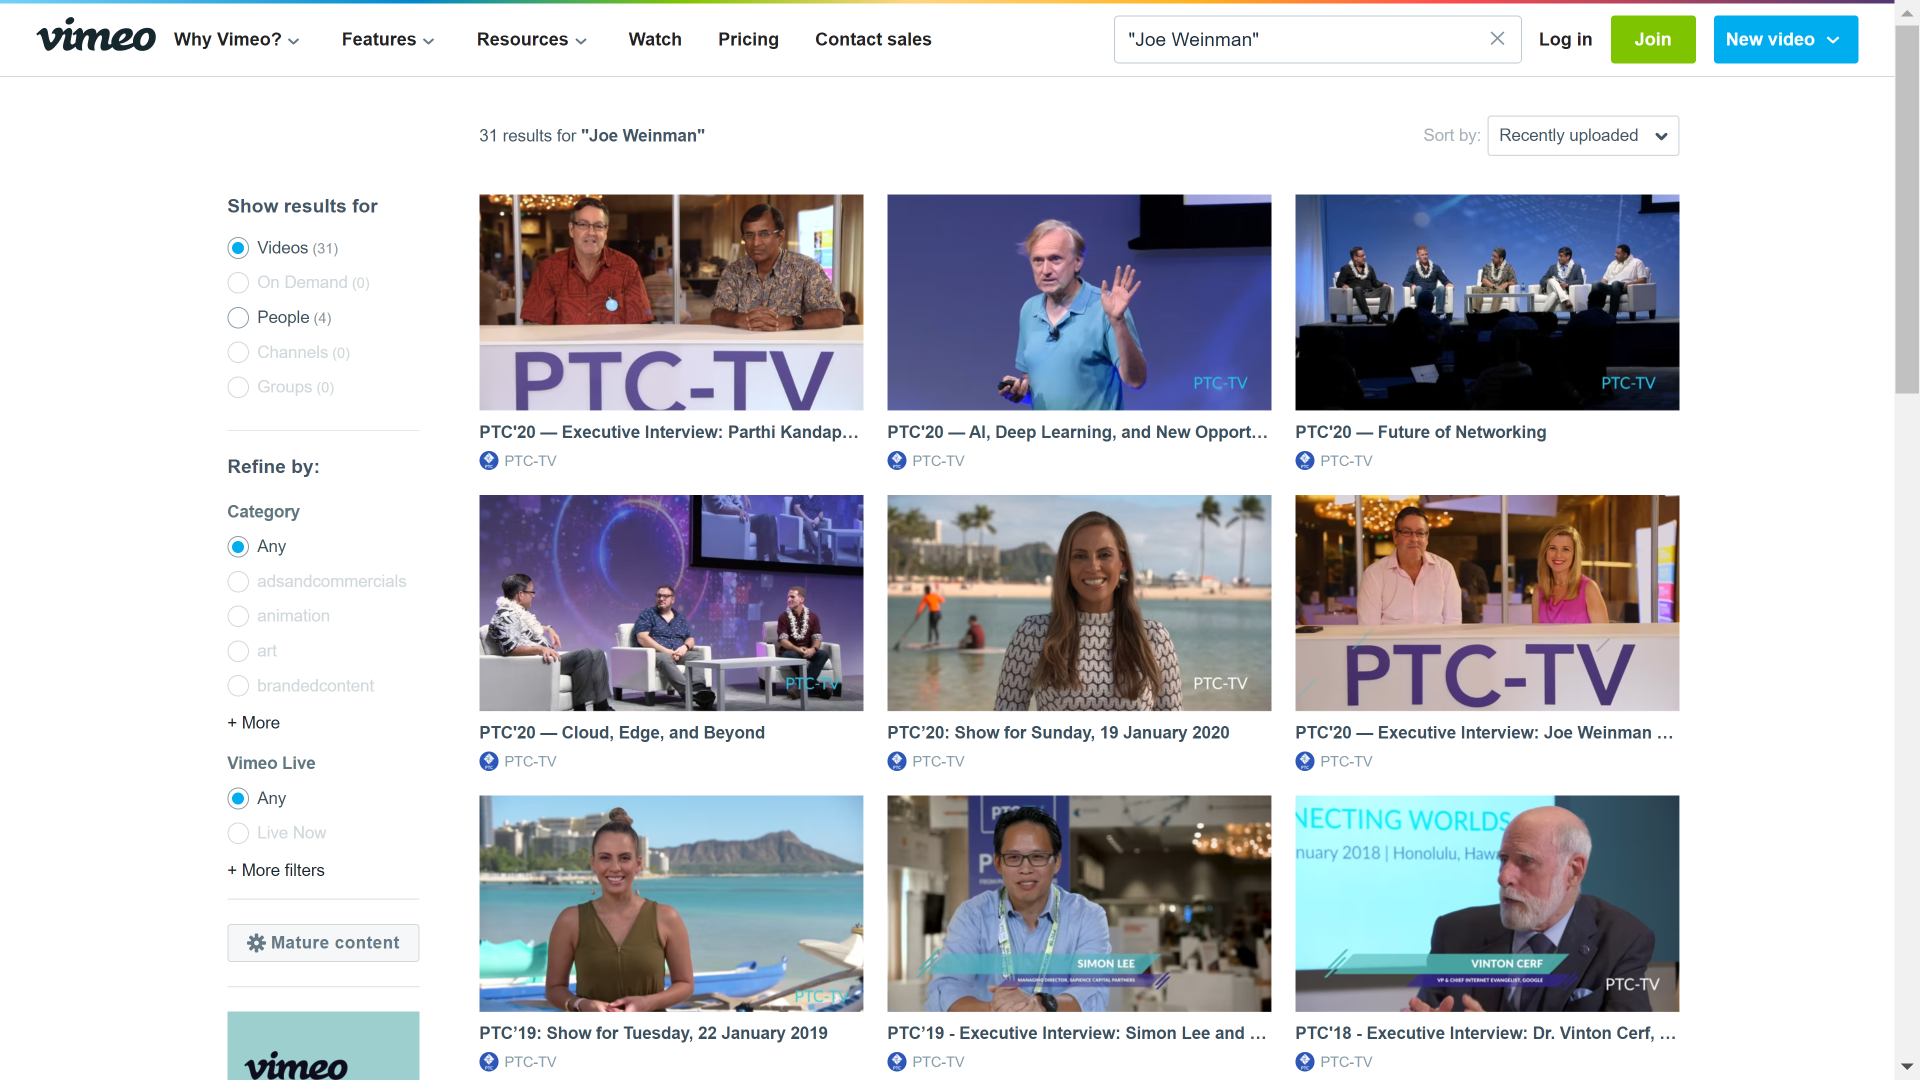
Task: Open the AI, Deep Learning video thumbnail
Action: coord(1079,302)
